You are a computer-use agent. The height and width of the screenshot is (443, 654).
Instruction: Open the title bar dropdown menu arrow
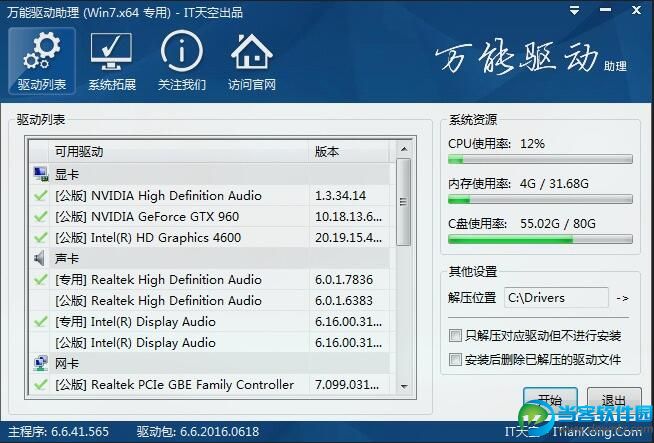click(574, 11)
